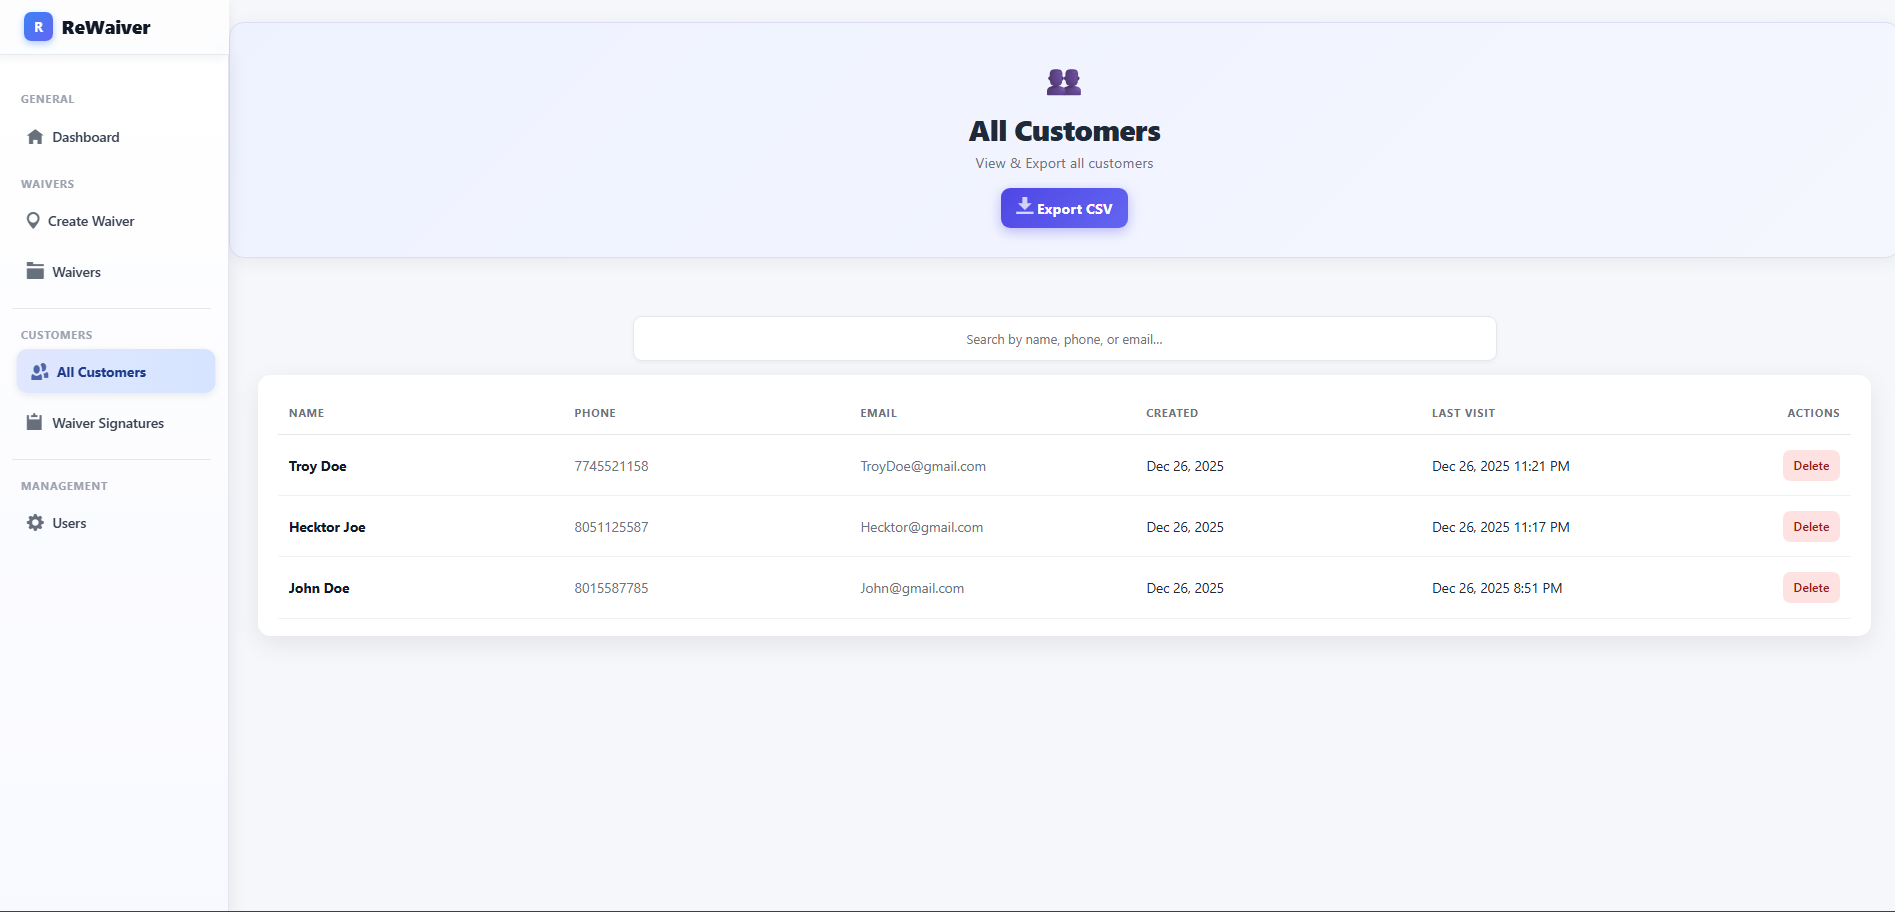Click the ReWaiver logo icon
The image size is (1895, 912).
pos(38,27)
